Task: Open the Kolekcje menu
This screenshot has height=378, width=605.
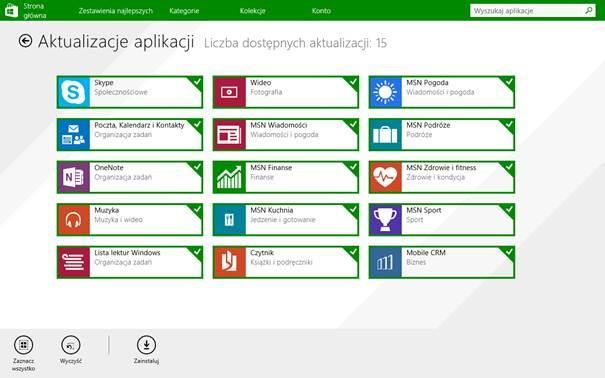Action: [x=252, y=11]
